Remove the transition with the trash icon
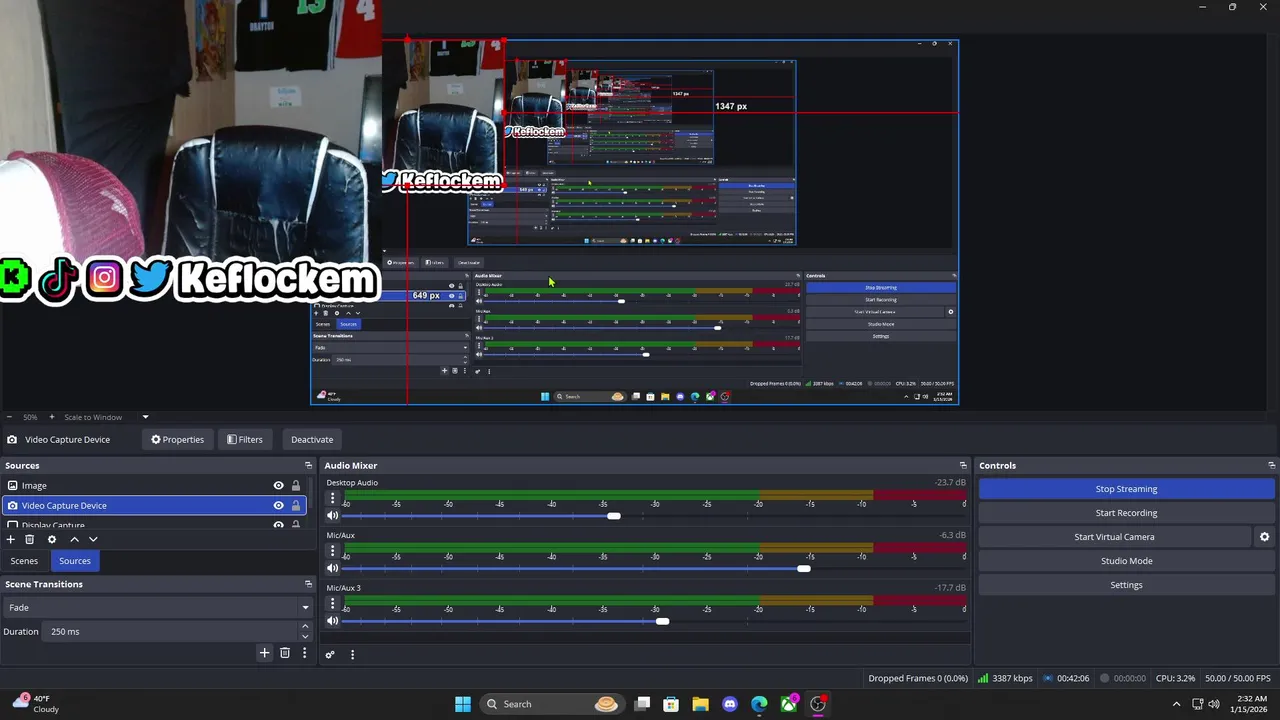The width and height of the screenshot is (1280, 720). (285, 653)
